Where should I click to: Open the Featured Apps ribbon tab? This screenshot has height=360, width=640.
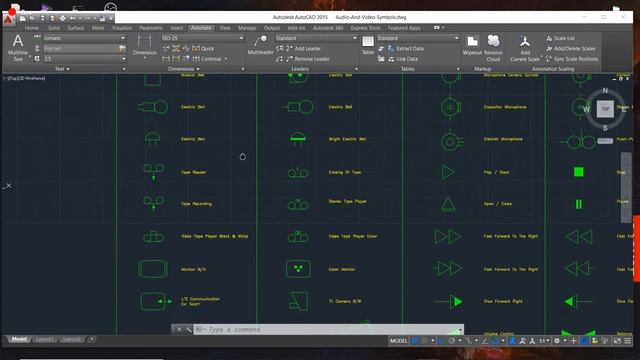click(x=404, y=28)
